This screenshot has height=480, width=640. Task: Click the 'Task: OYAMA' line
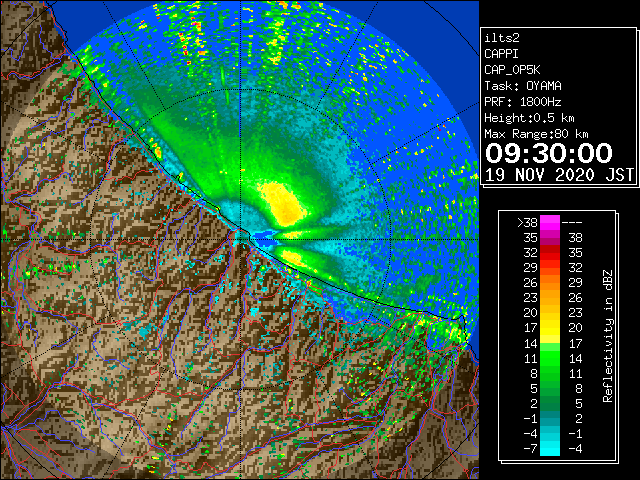[523, 86]
